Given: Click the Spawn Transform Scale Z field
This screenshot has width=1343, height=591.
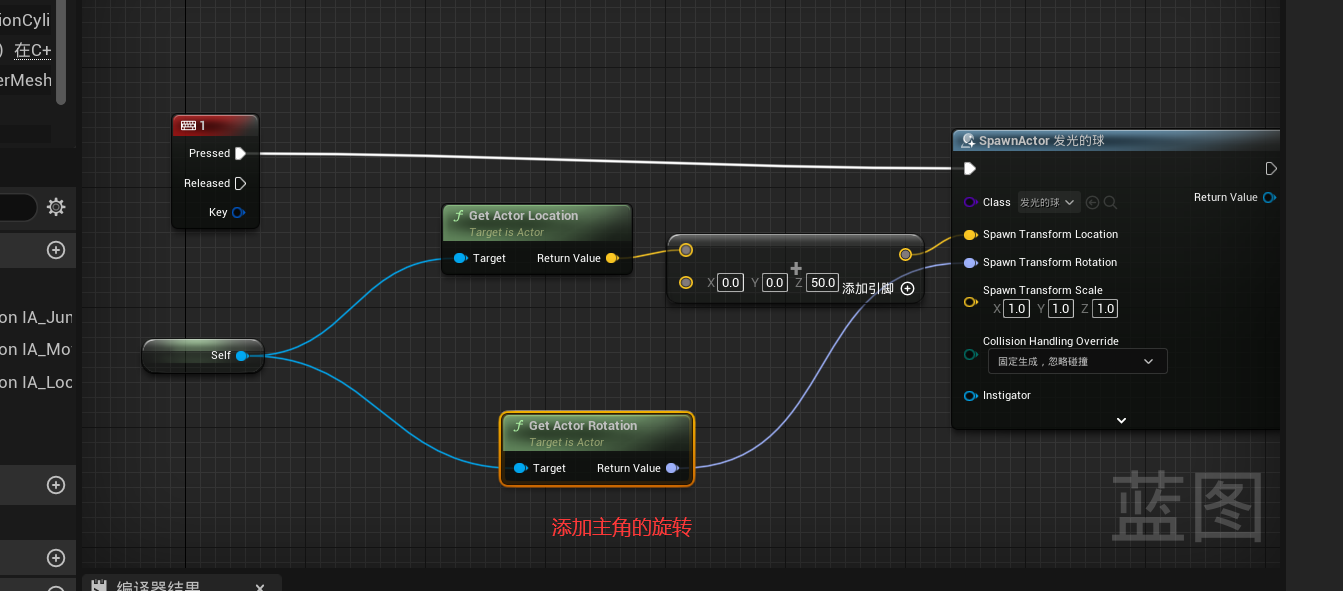Looking at the screenshot, I should pyautogui.click(x=1105, y=308).
